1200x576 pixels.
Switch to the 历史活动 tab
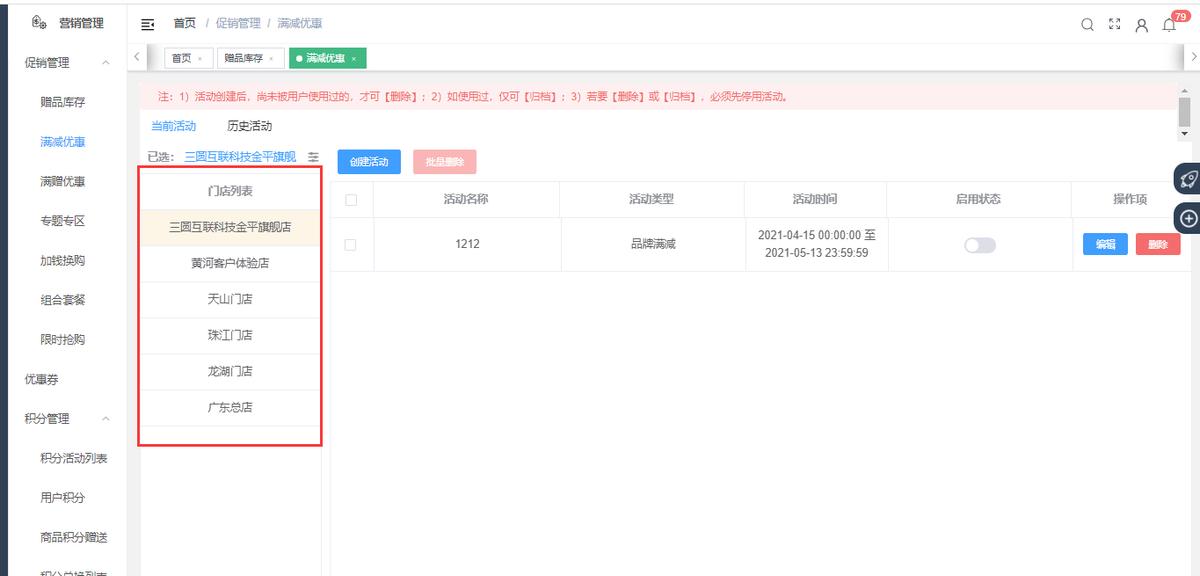pyautogui.click(x=251, y=126)
